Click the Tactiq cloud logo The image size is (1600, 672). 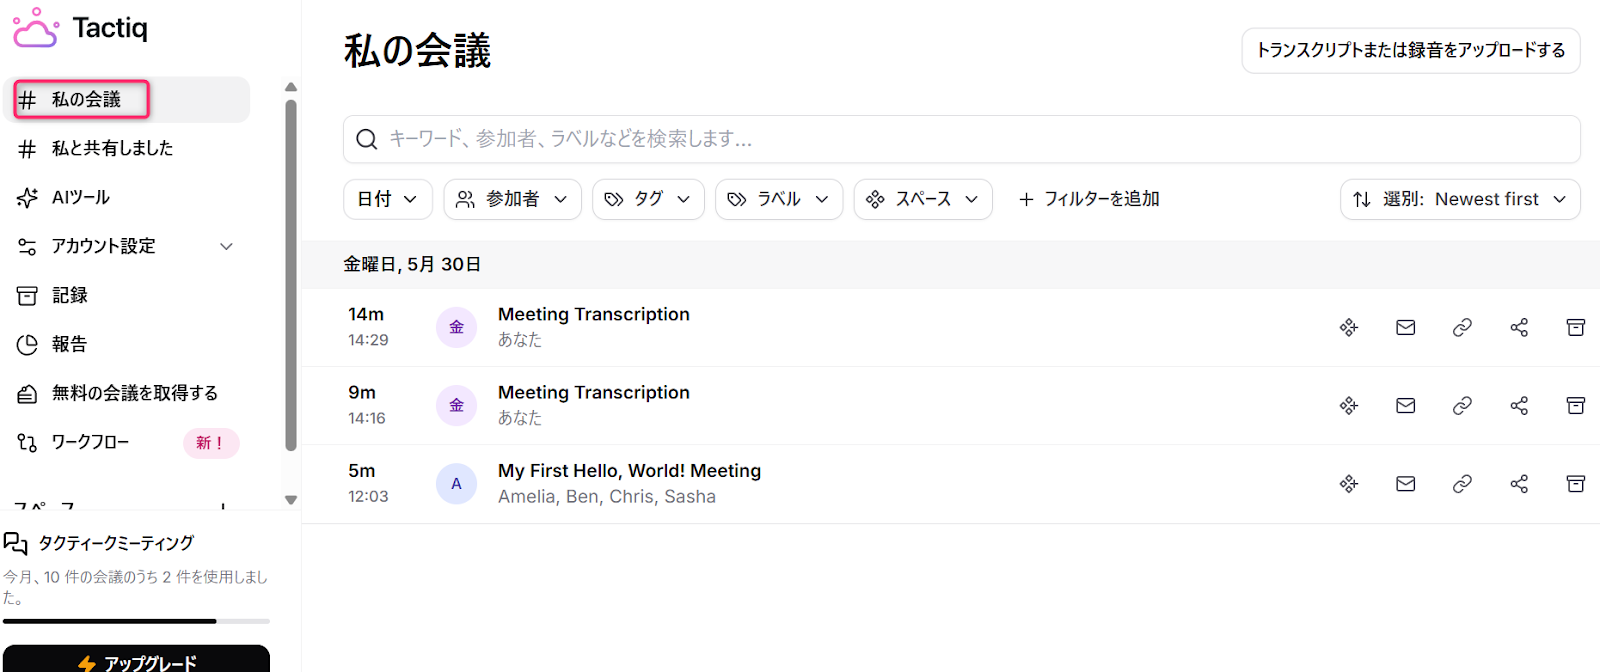[35, 28]
